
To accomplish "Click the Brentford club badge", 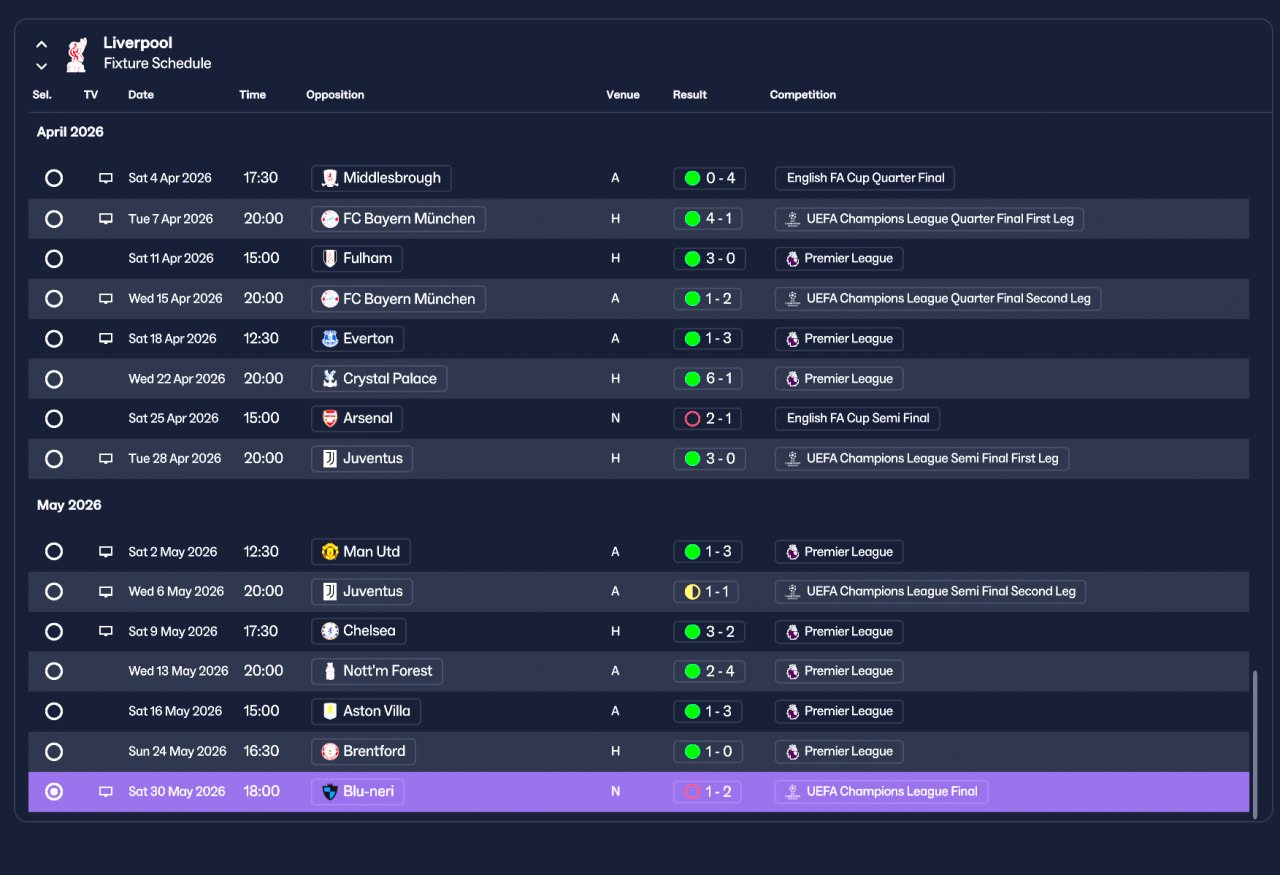I will (330, 751).
